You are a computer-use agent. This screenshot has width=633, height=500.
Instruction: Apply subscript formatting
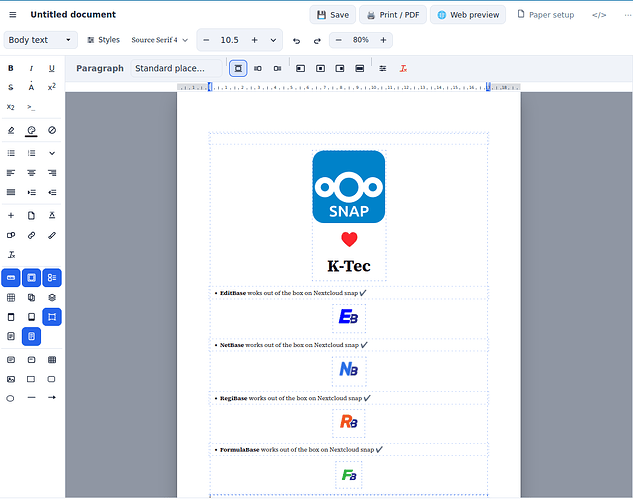(11, 107)
